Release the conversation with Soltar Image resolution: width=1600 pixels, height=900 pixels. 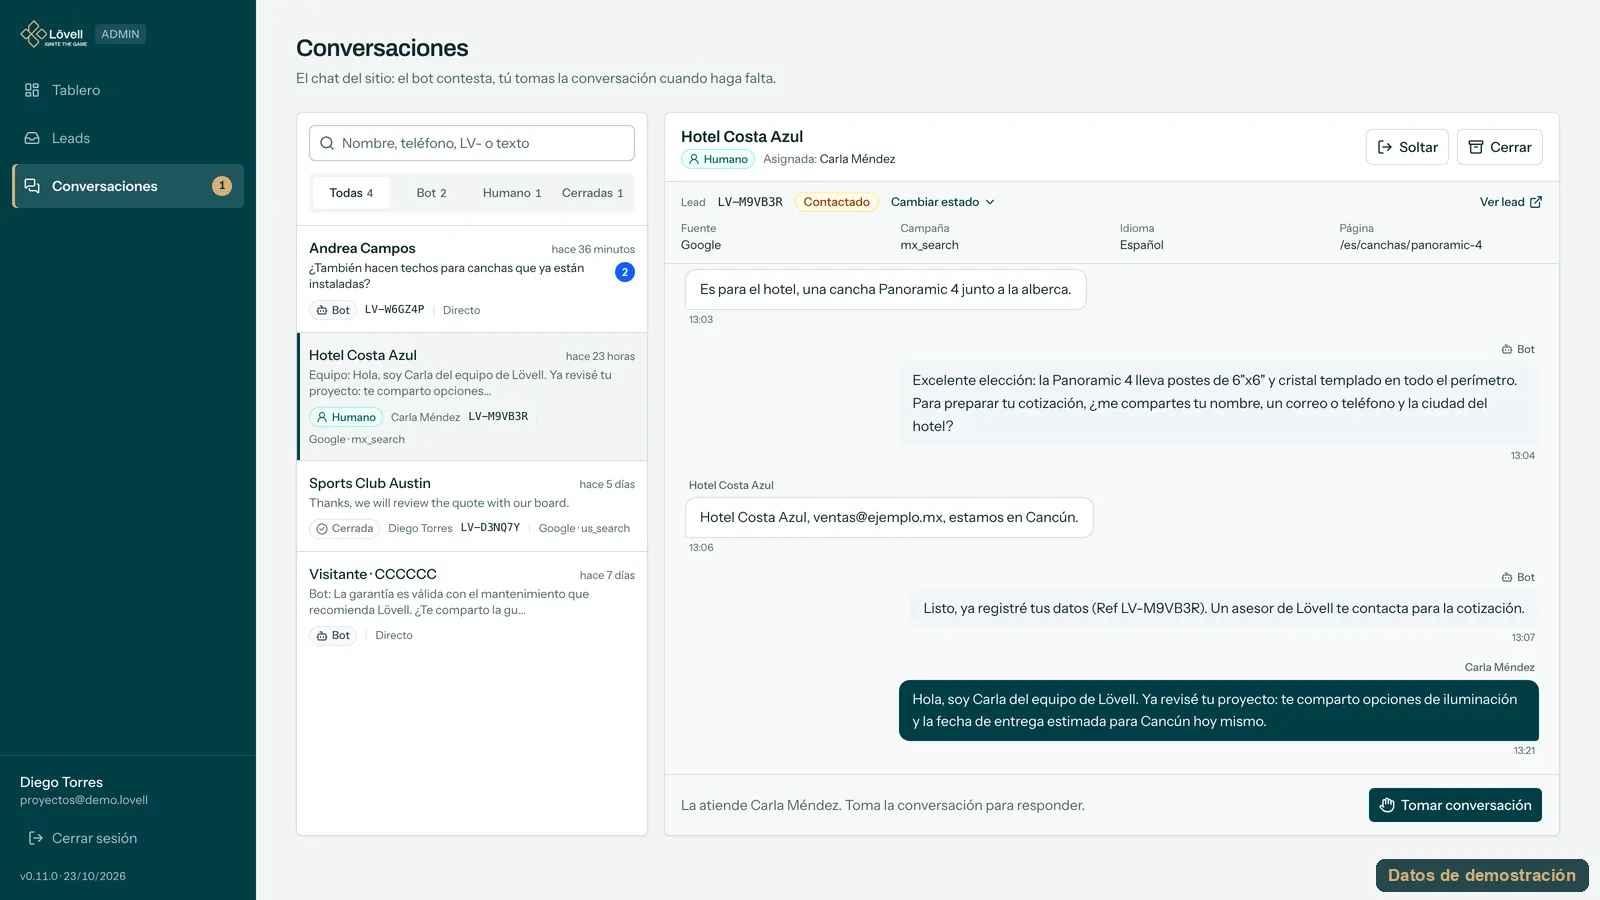[x=1407, y=147]
